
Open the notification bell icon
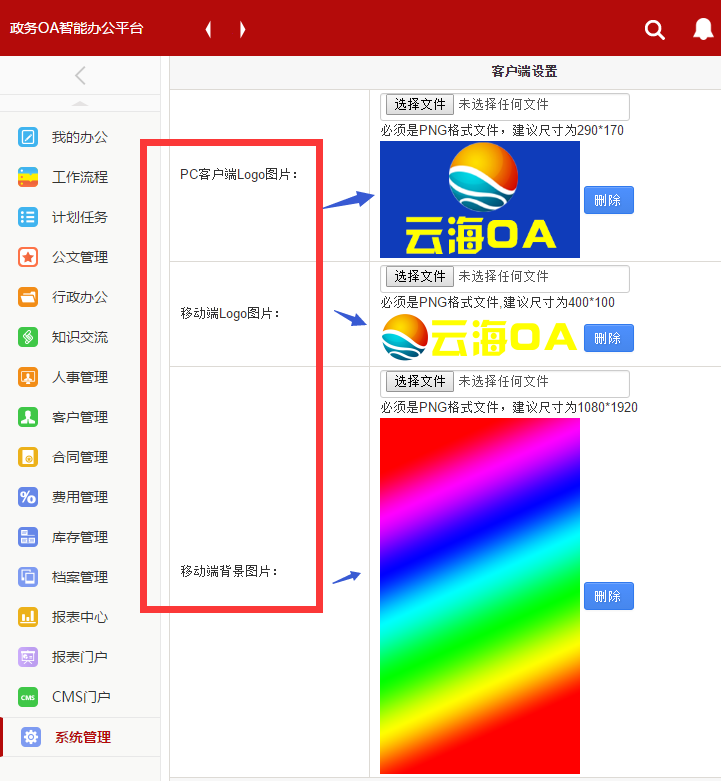coord(703,29)
